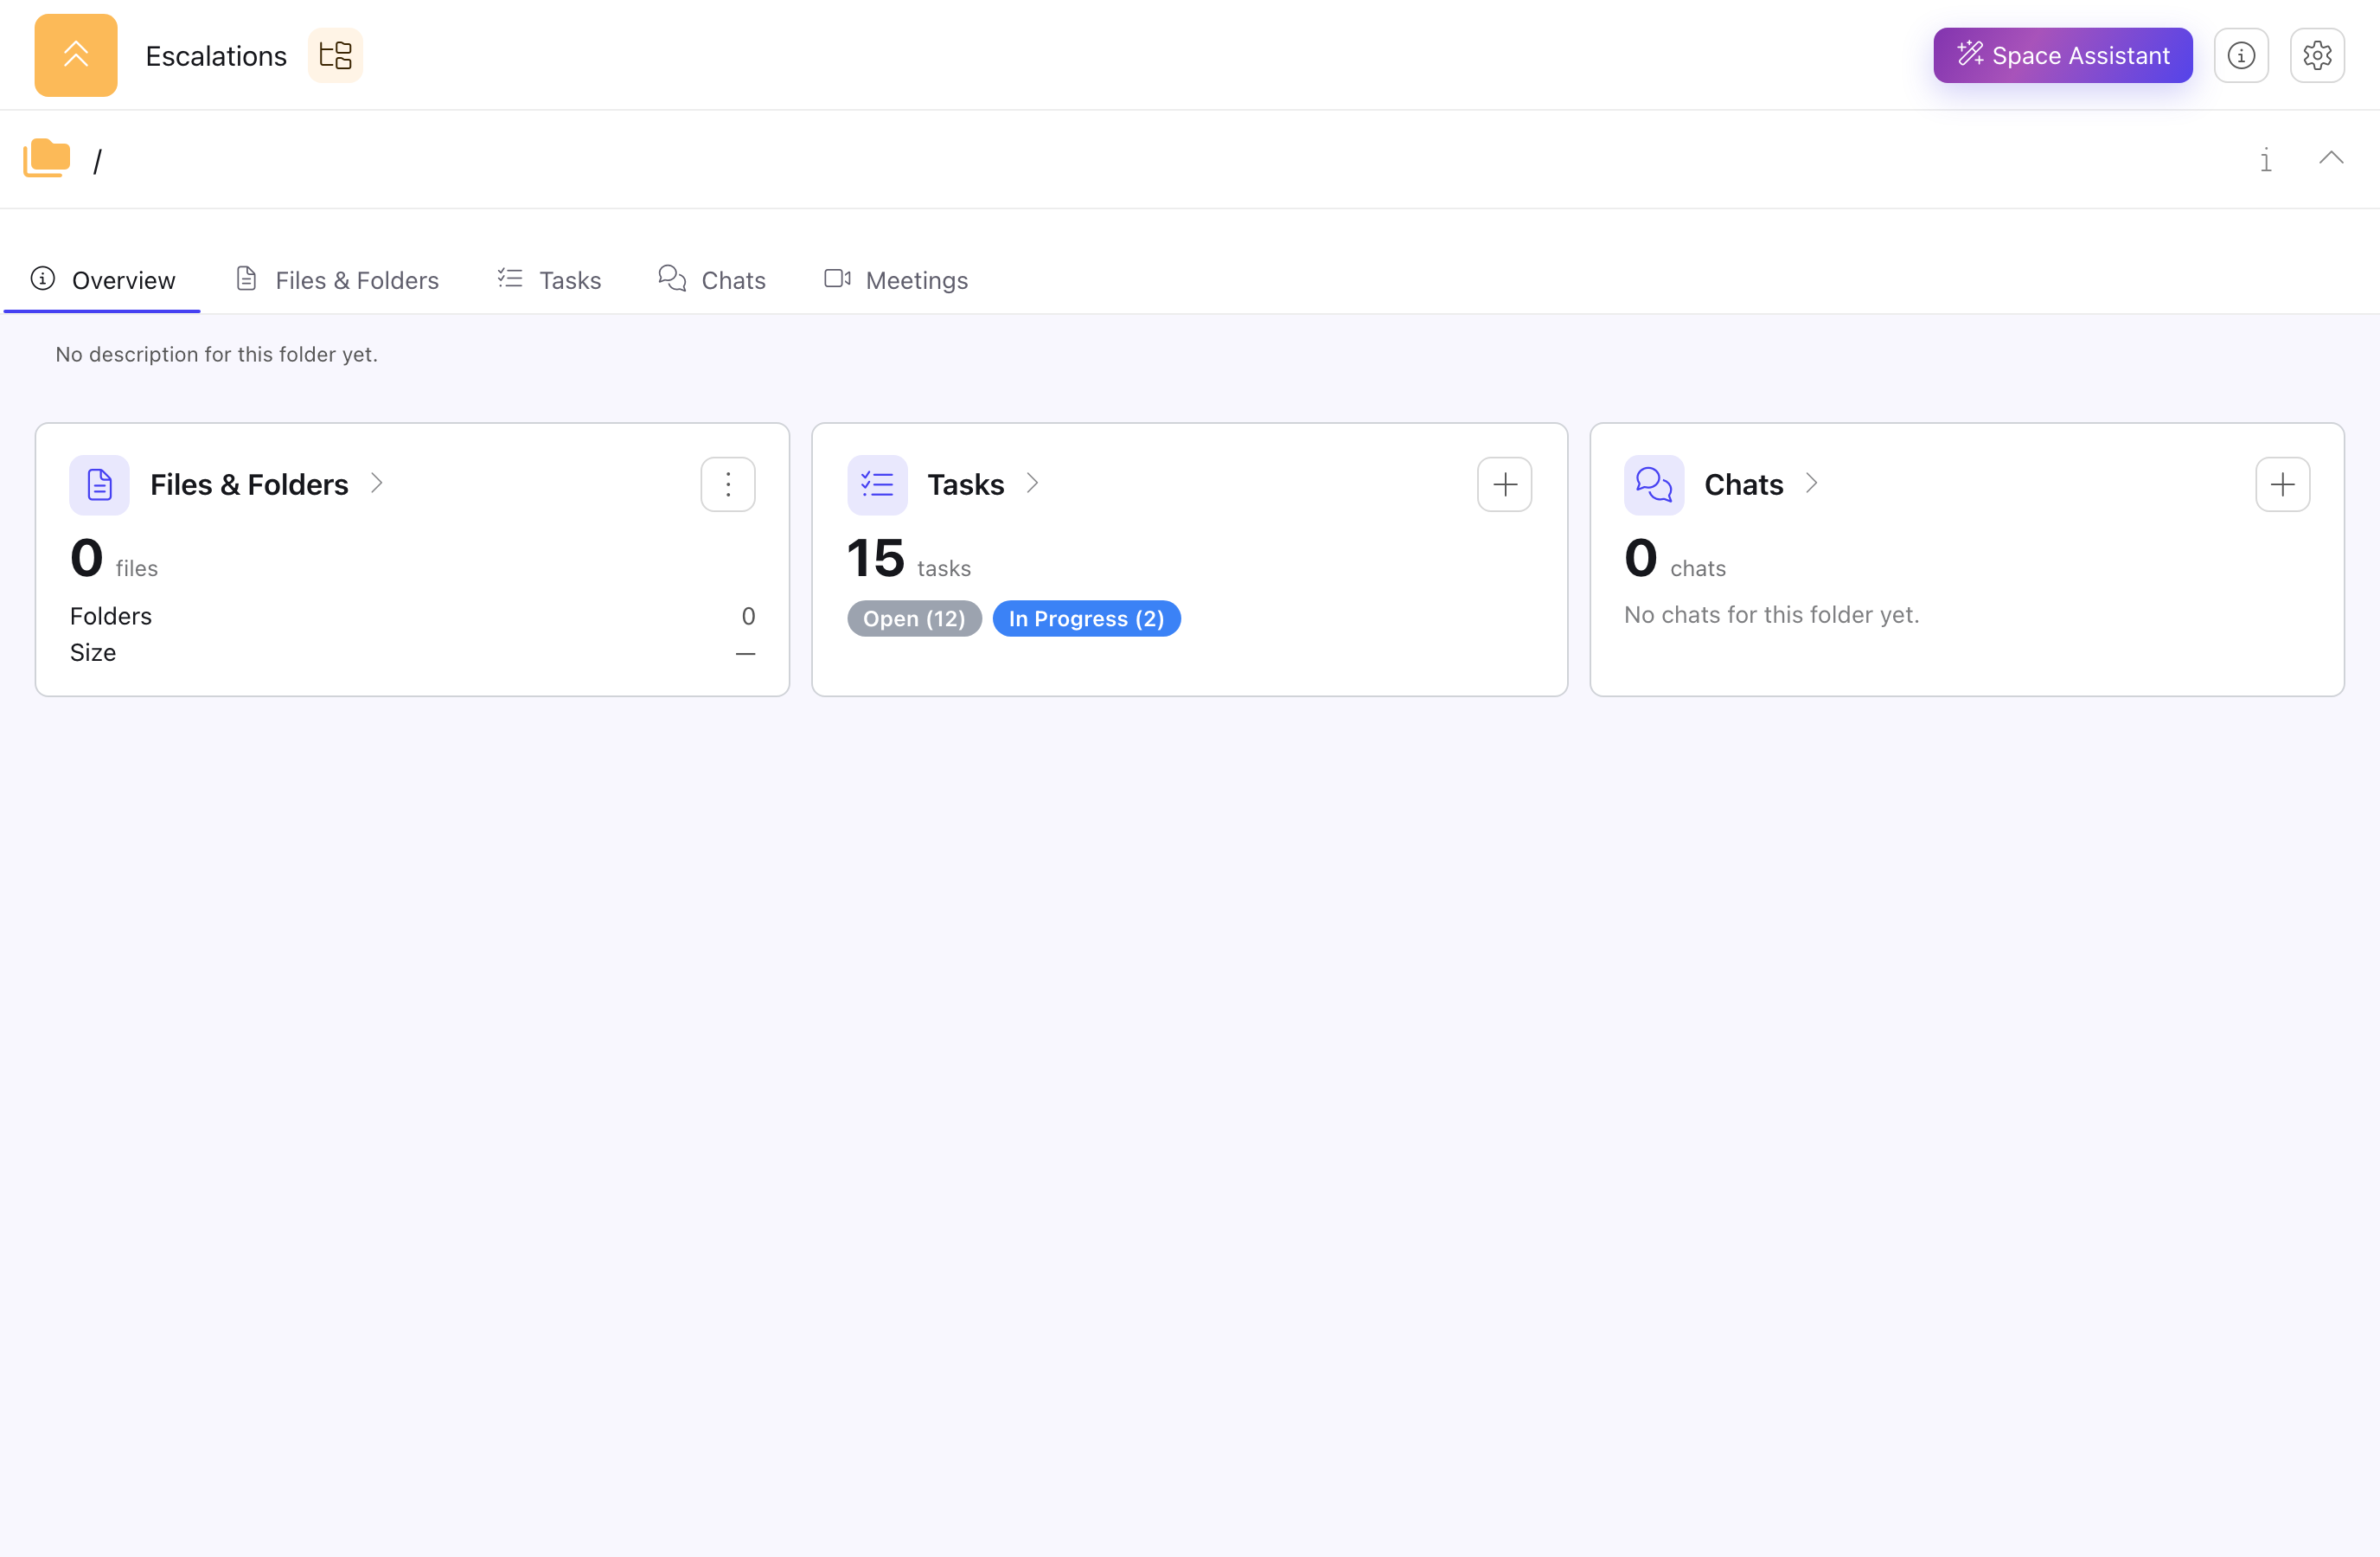
Task: Switch to the Files & Folders tab
Action: [x=337, y=280]
